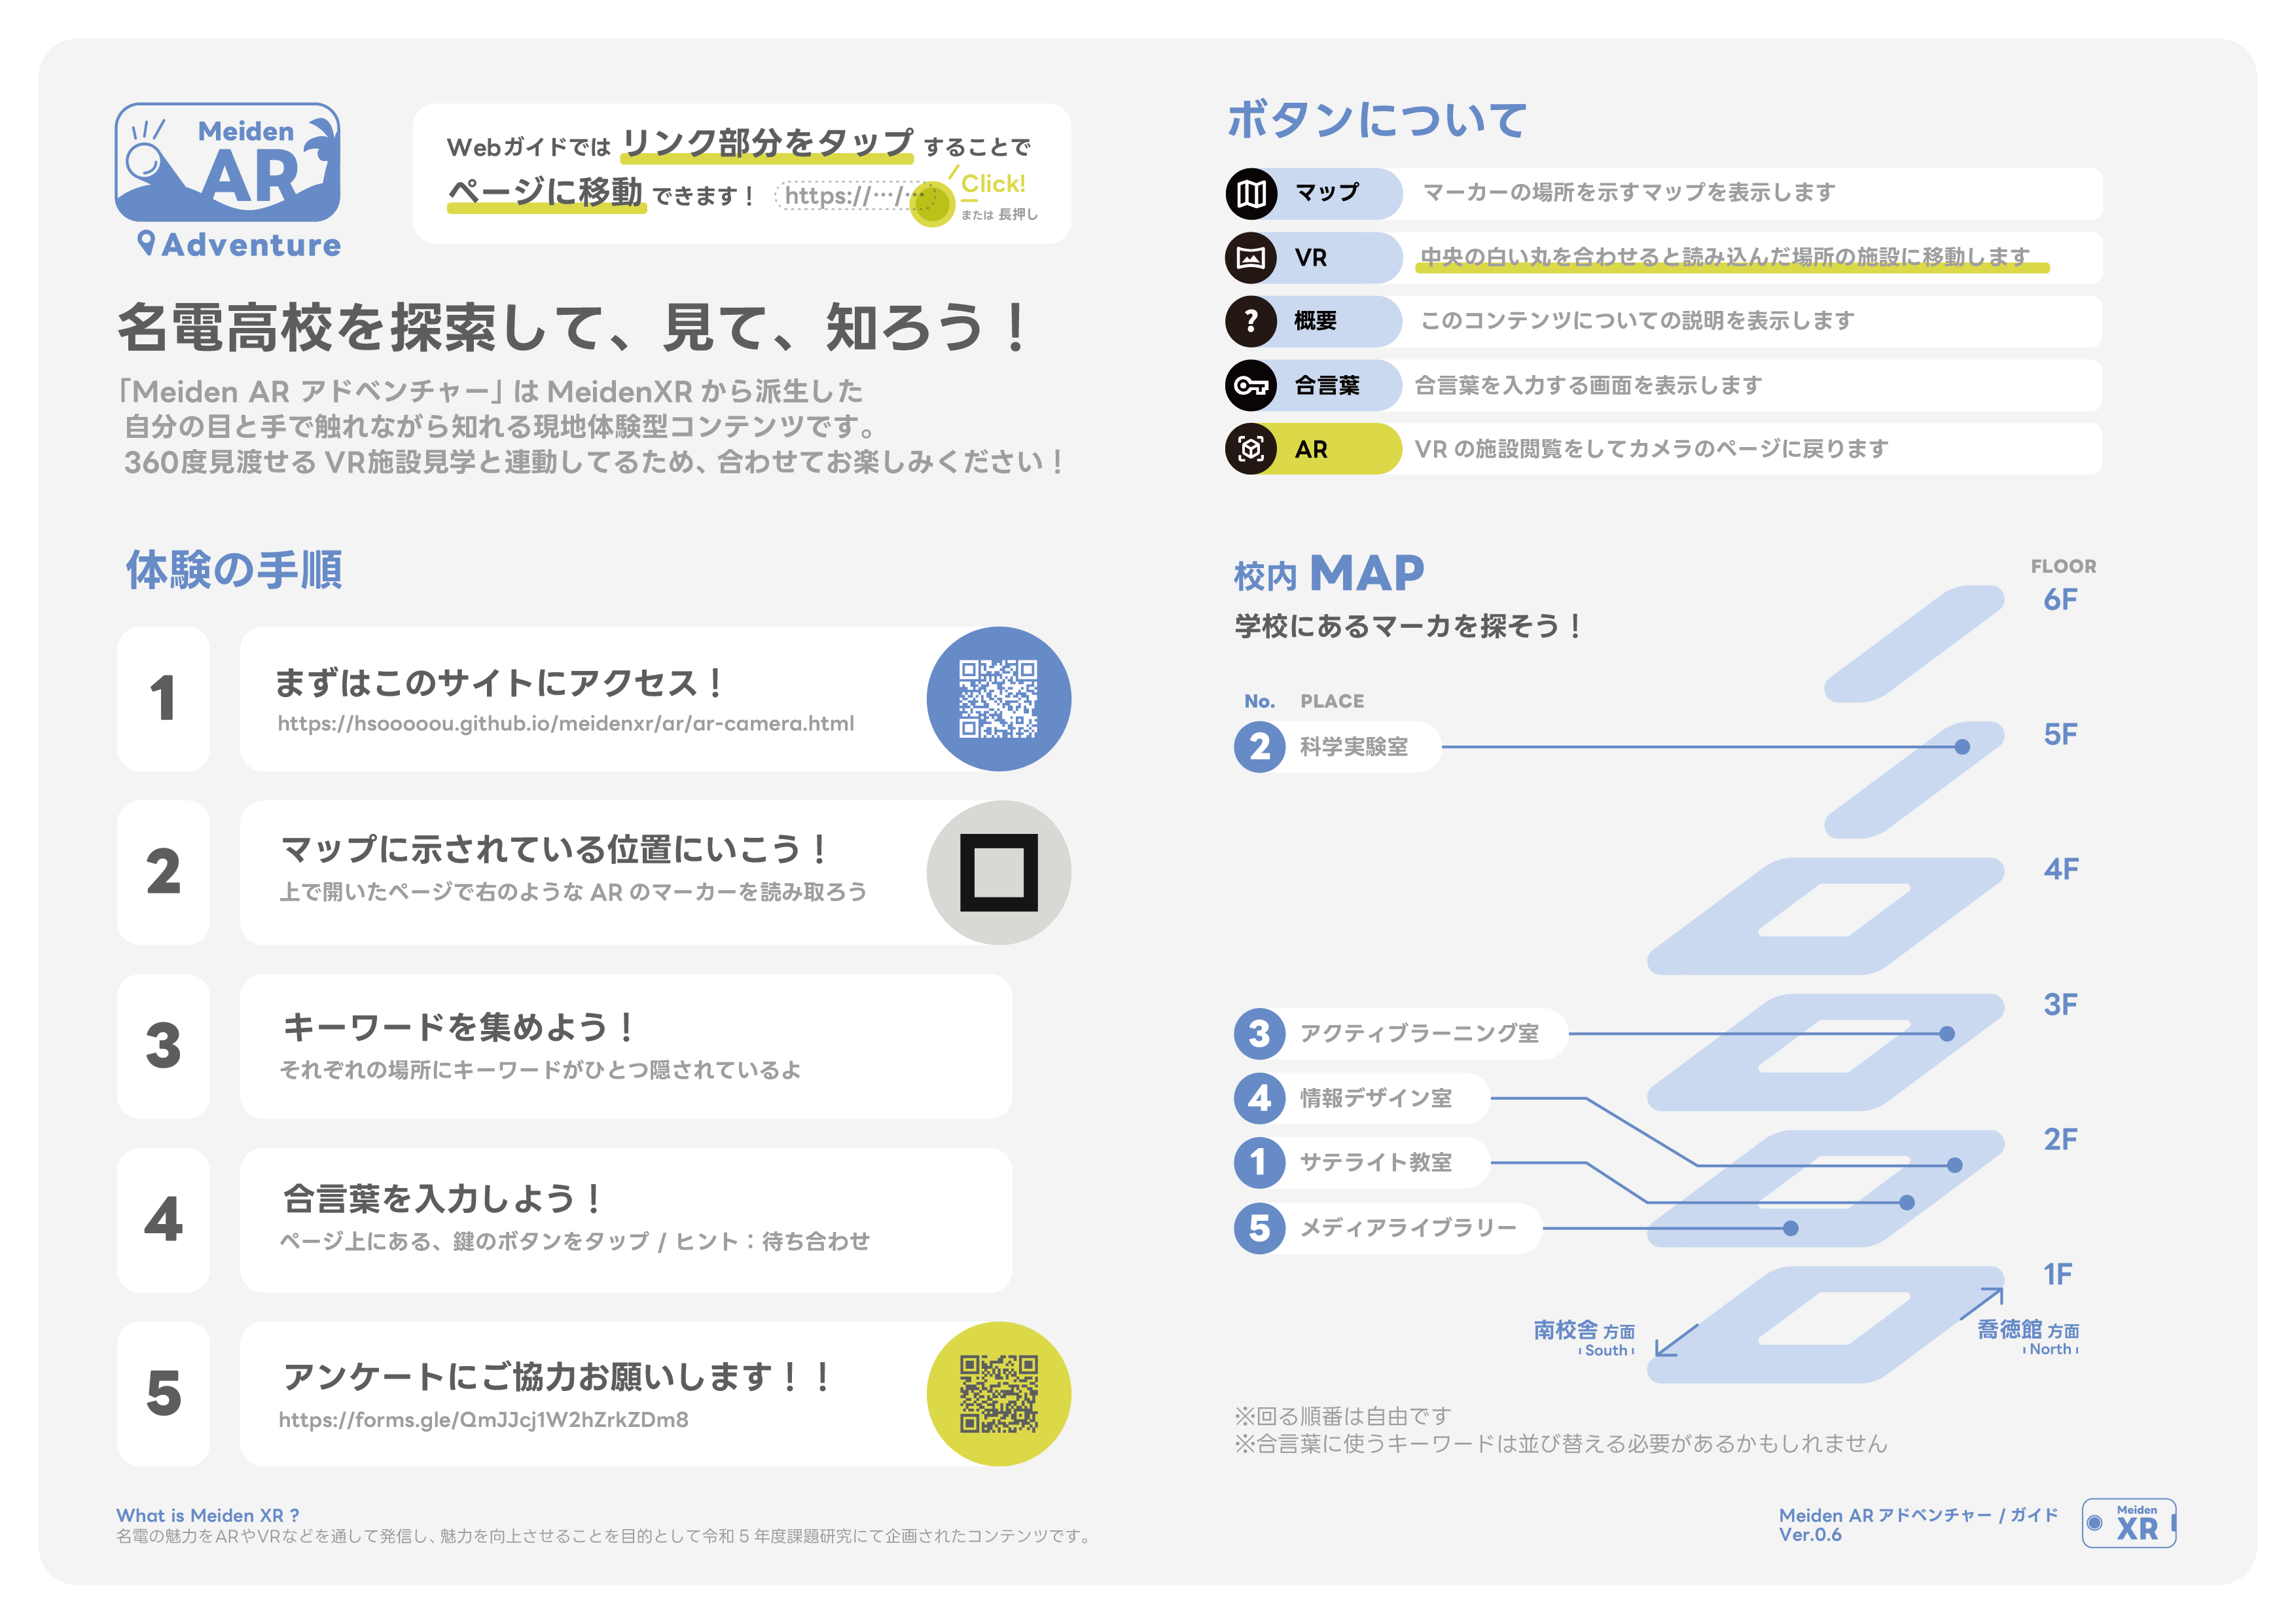Image resolution: width=2296 pixels, height=1624 pixels.
Task: Click the 4F floor label
Action: coord(2060,869)
